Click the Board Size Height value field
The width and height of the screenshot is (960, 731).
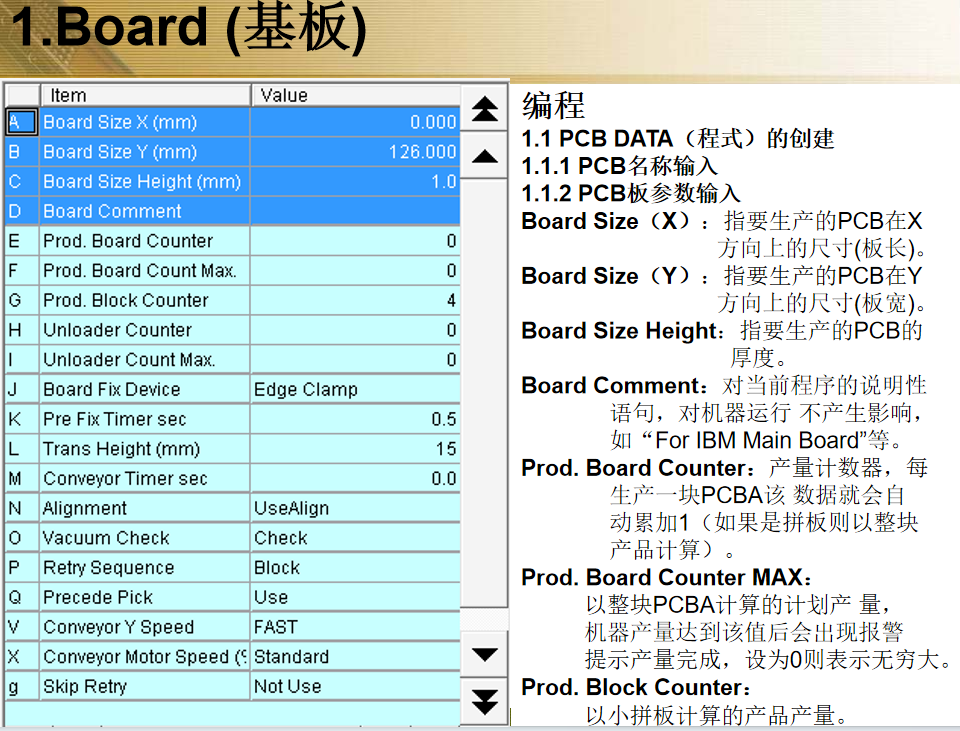tap(355, 182)
